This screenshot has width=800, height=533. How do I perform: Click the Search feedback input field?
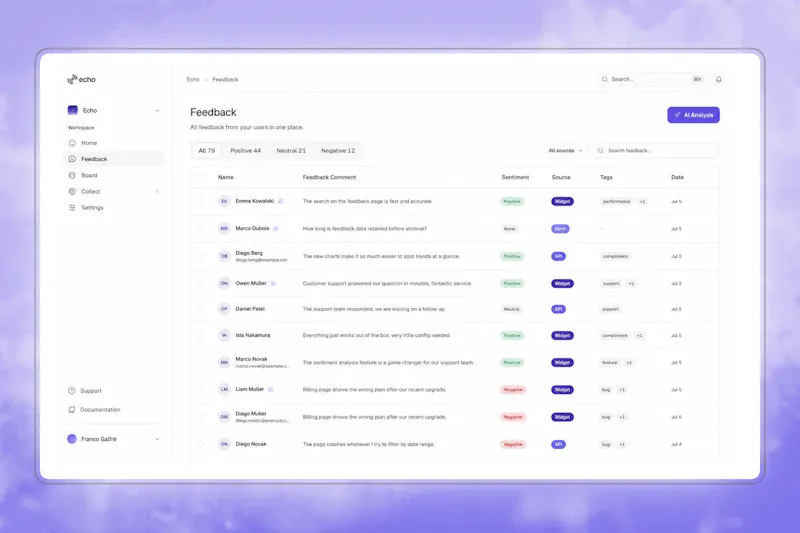(x=656, y=150)
